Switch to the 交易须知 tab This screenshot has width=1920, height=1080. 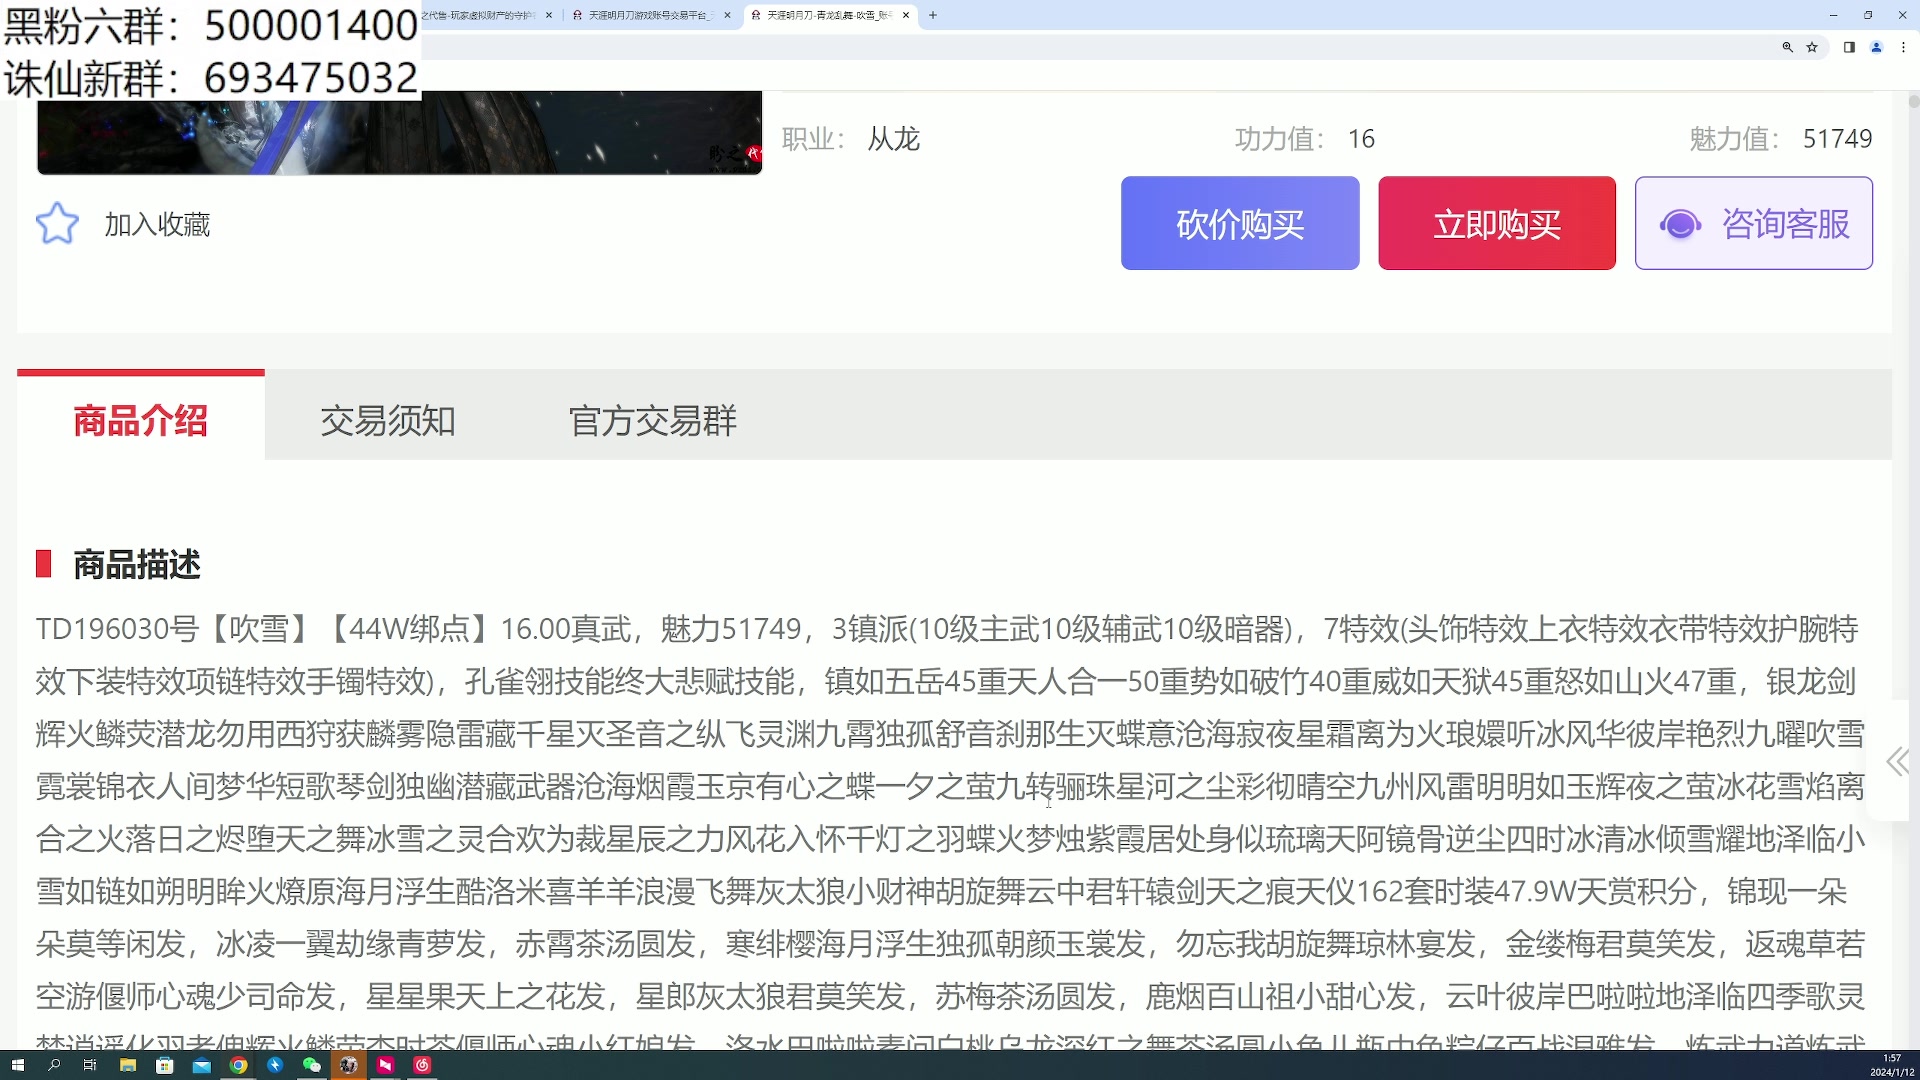coord(387,421)
